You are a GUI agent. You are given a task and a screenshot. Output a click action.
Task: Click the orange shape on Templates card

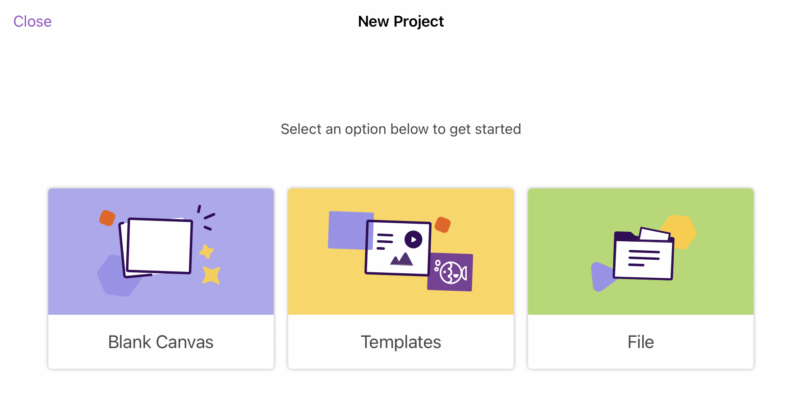443,224
